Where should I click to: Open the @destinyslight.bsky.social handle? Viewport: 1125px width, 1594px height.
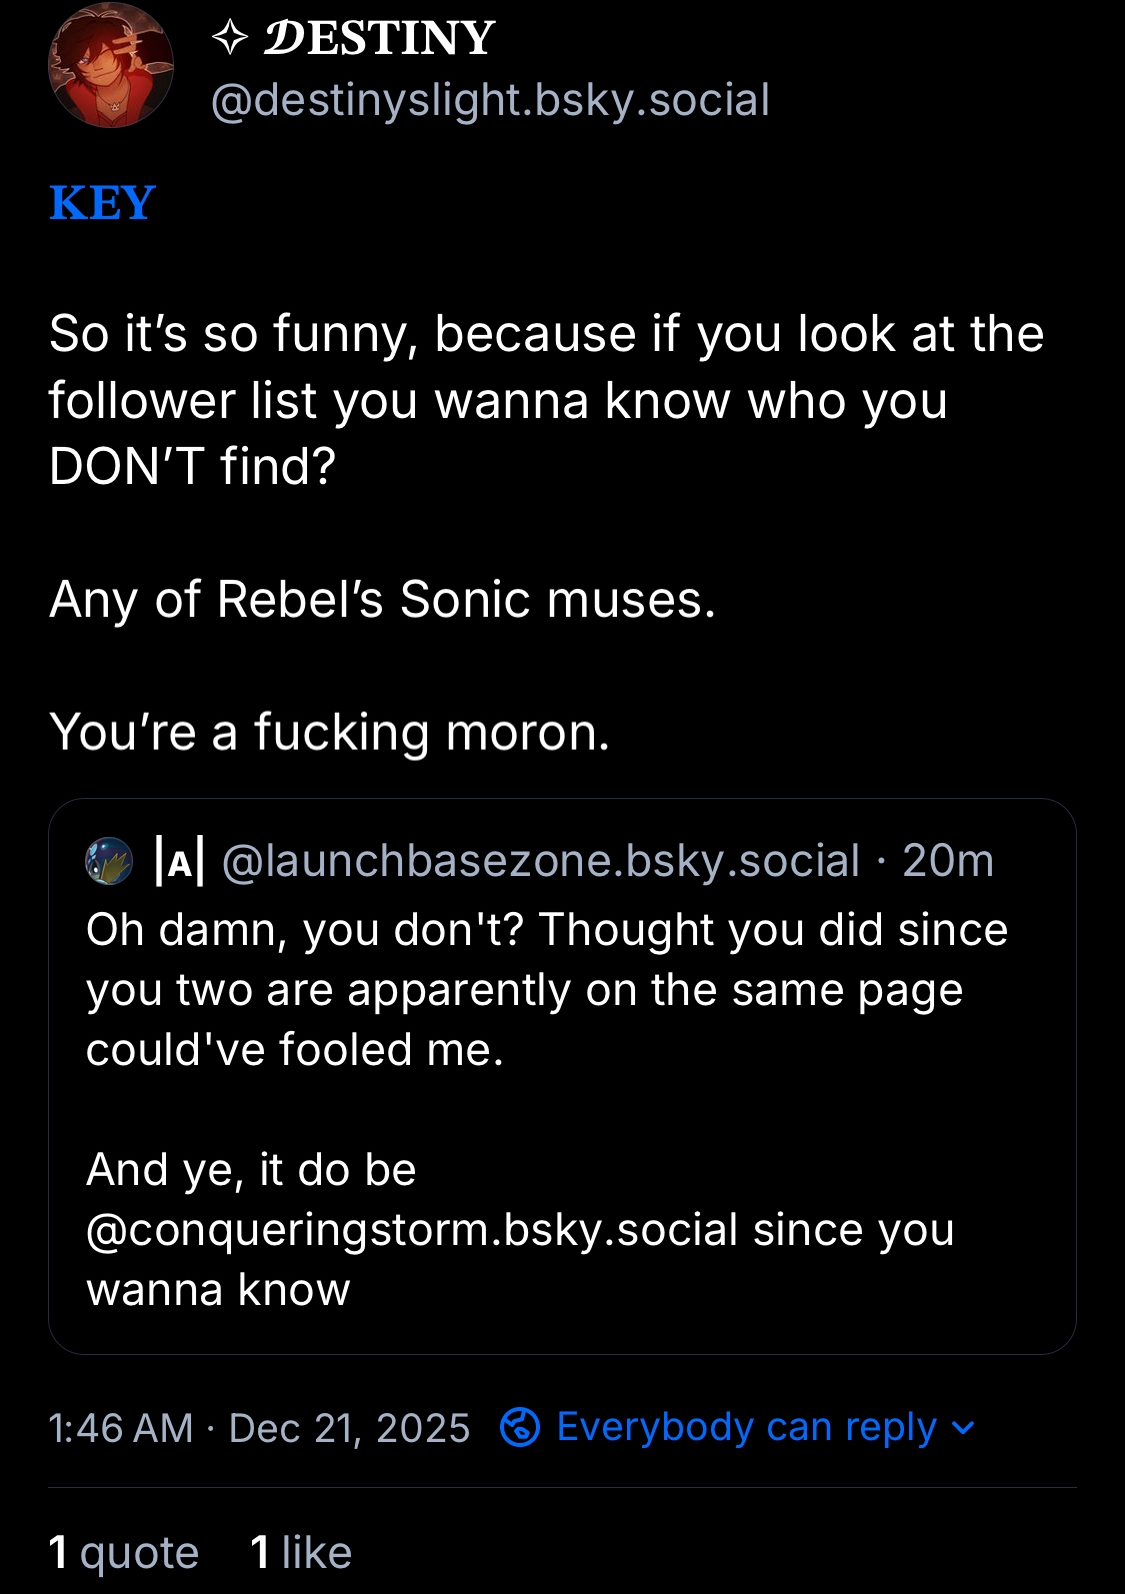(x=490, y=100)
